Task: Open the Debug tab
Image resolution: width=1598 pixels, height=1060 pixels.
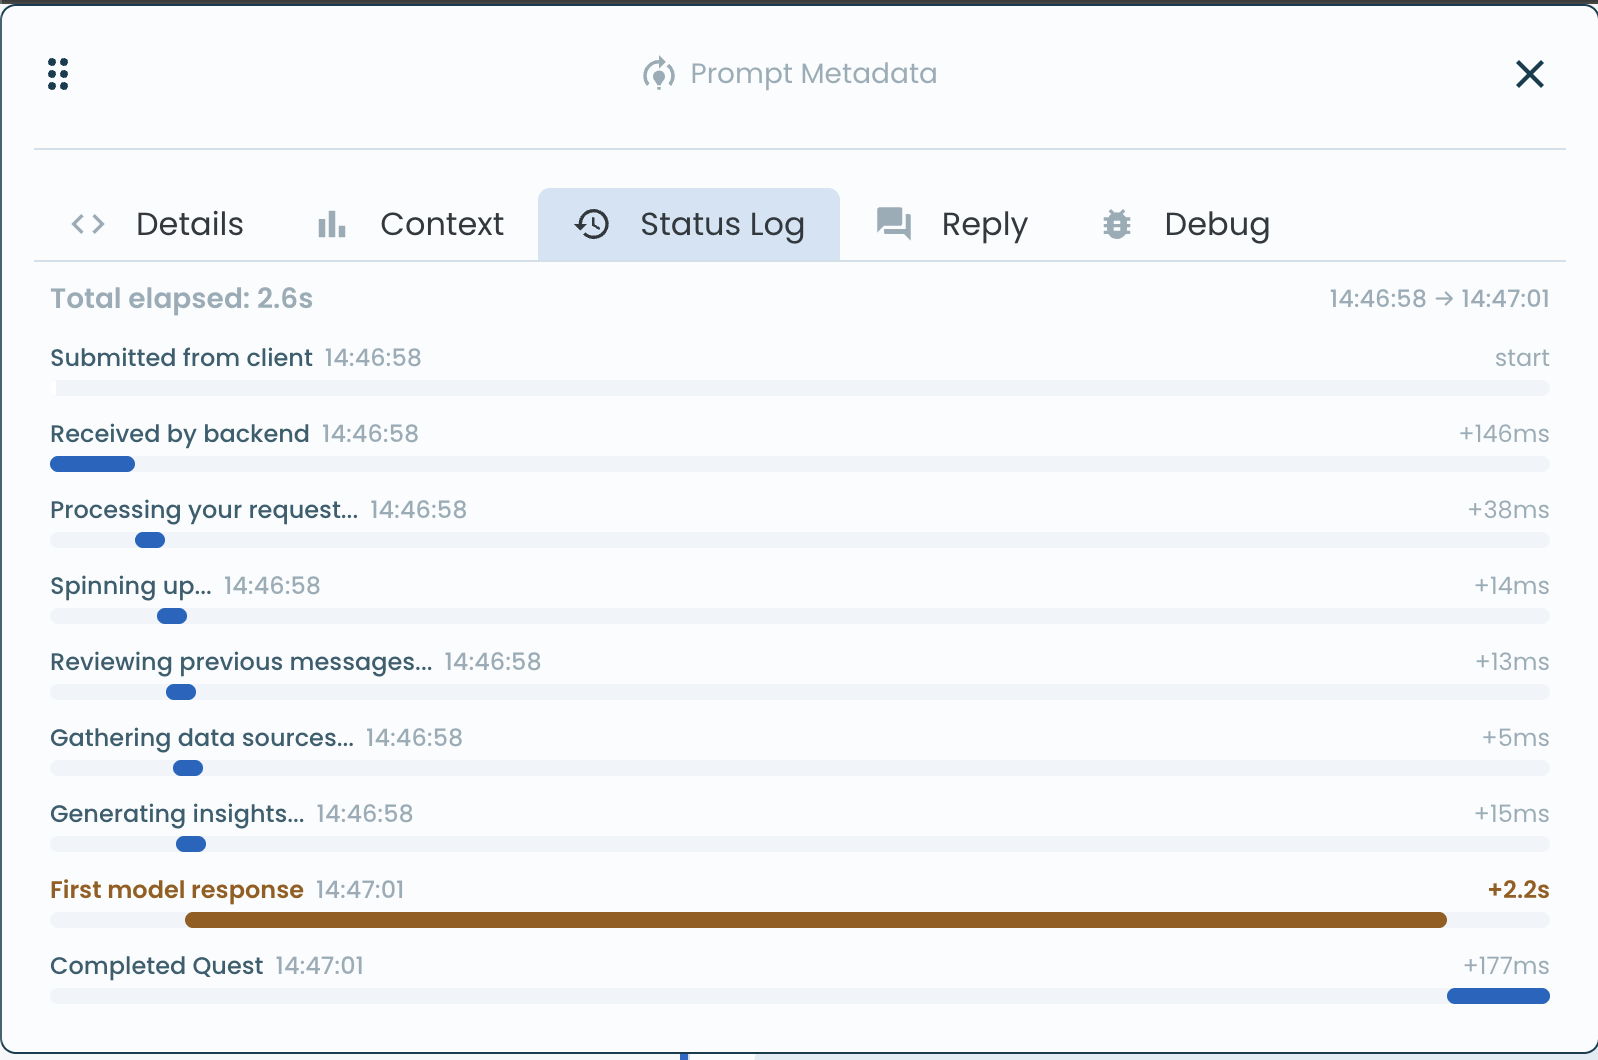Action: coord(1186,224)
